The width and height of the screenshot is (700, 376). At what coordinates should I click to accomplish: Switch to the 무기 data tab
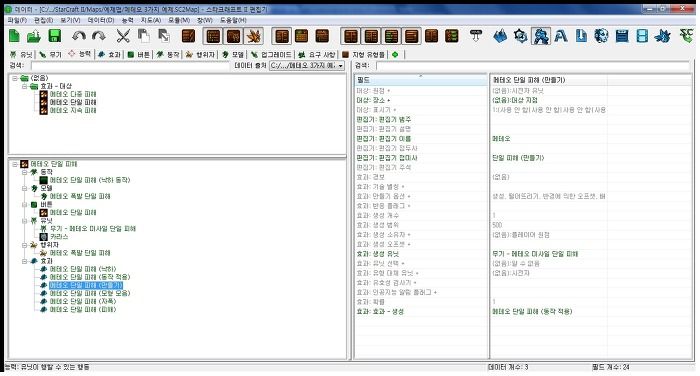pyautogui.click(x=50, y=54)
